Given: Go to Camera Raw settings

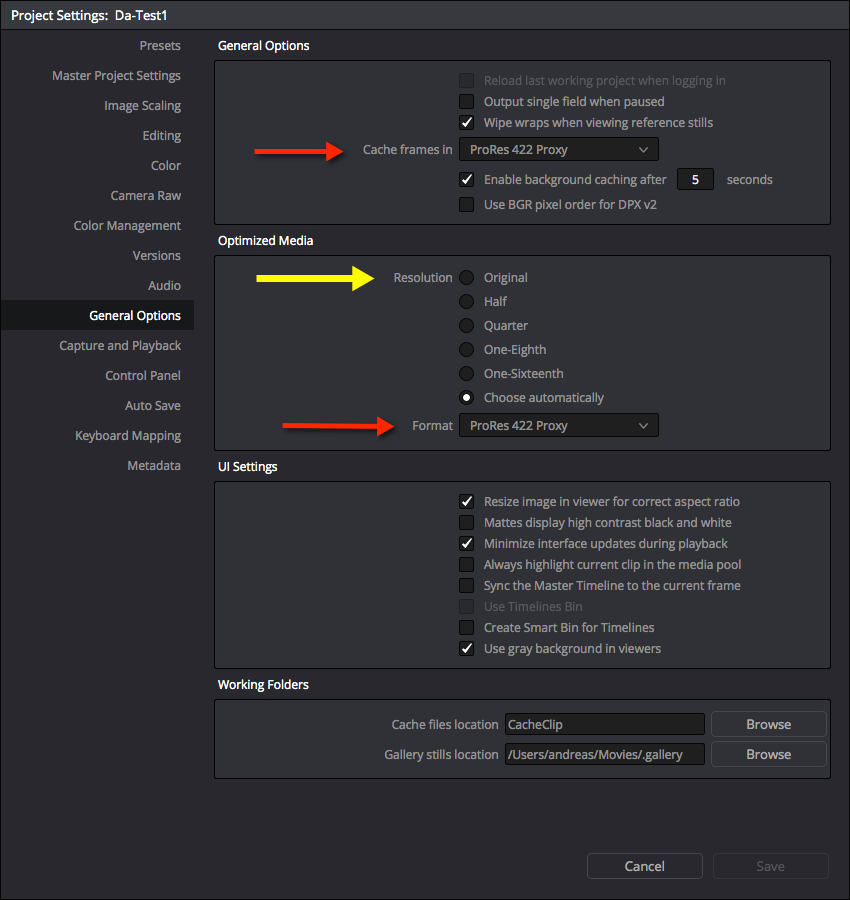Looking at the screenshot, I should point(145,196).
